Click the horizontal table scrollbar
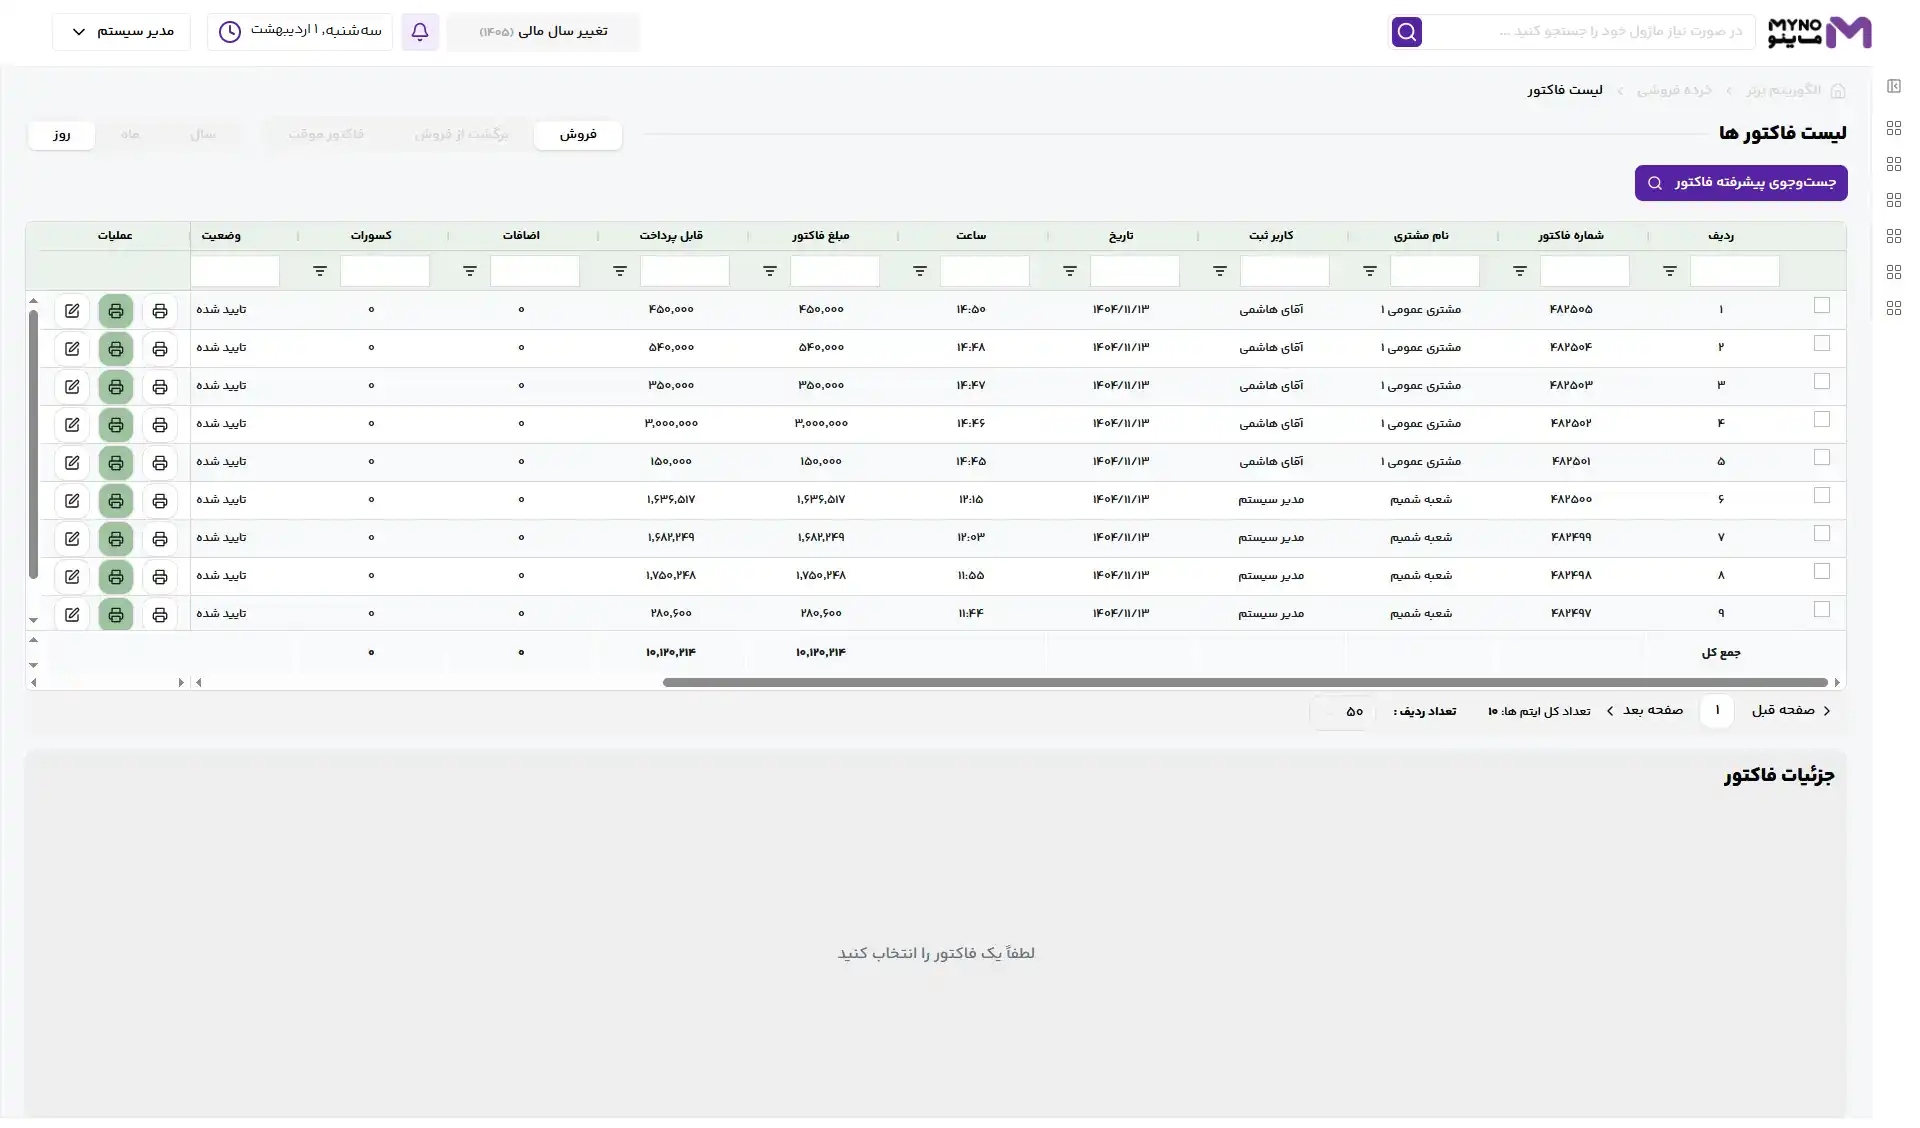 click(x=1245, y=683)
